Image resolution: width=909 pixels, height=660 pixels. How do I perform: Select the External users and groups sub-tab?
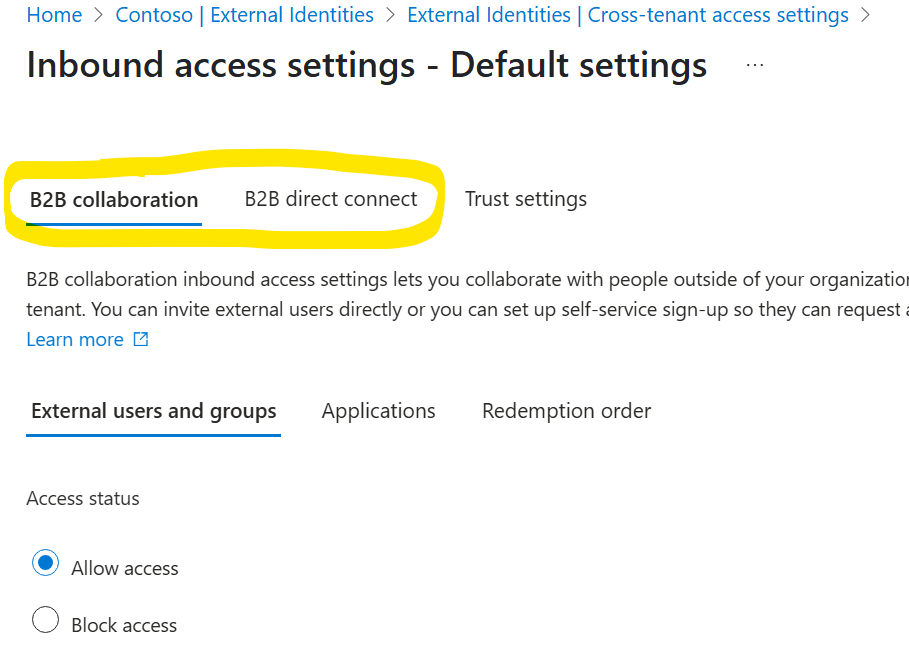[153, 410]
